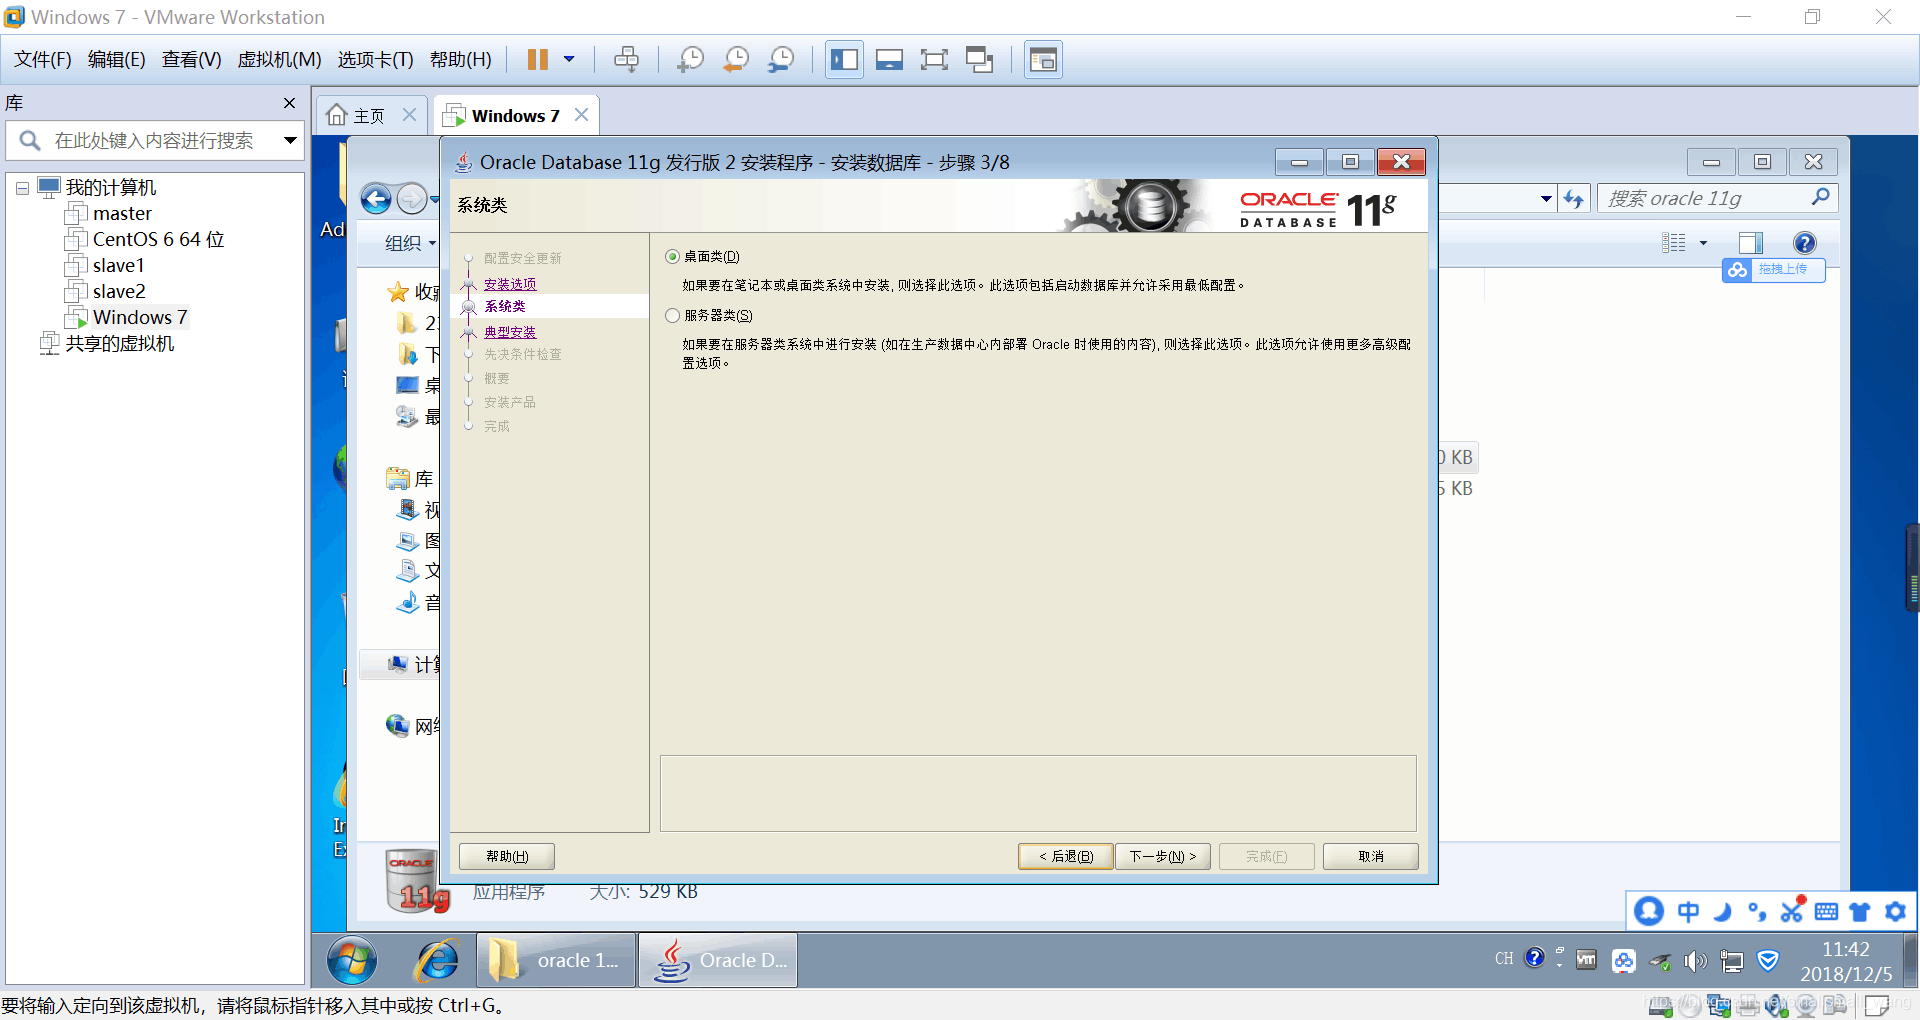Screen dimensions: 1920x1020
Task: Switch to Unity mode icon
Action: tap(979, 60)
